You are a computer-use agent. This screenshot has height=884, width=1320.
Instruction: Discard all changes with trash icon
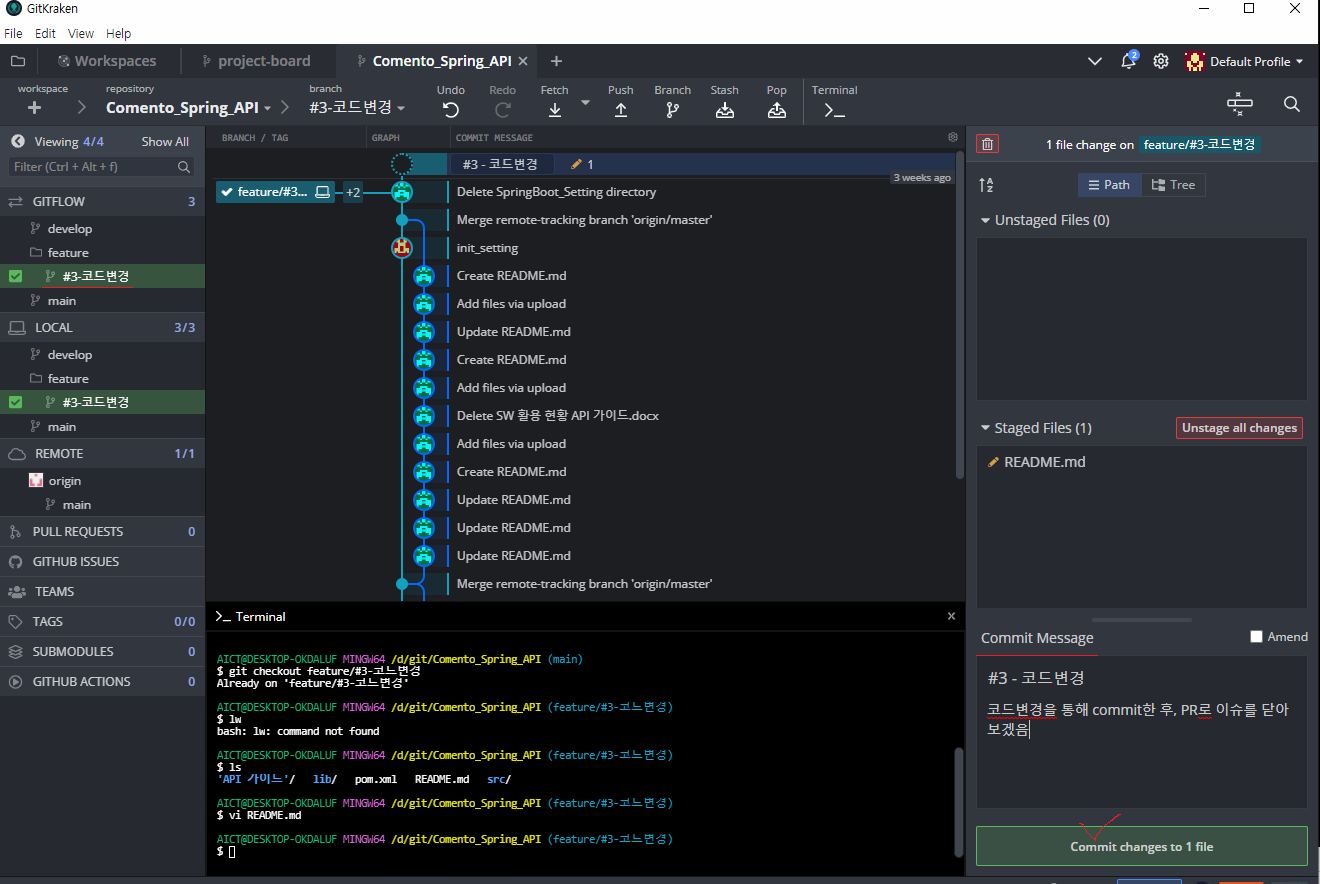click(988, 144)
